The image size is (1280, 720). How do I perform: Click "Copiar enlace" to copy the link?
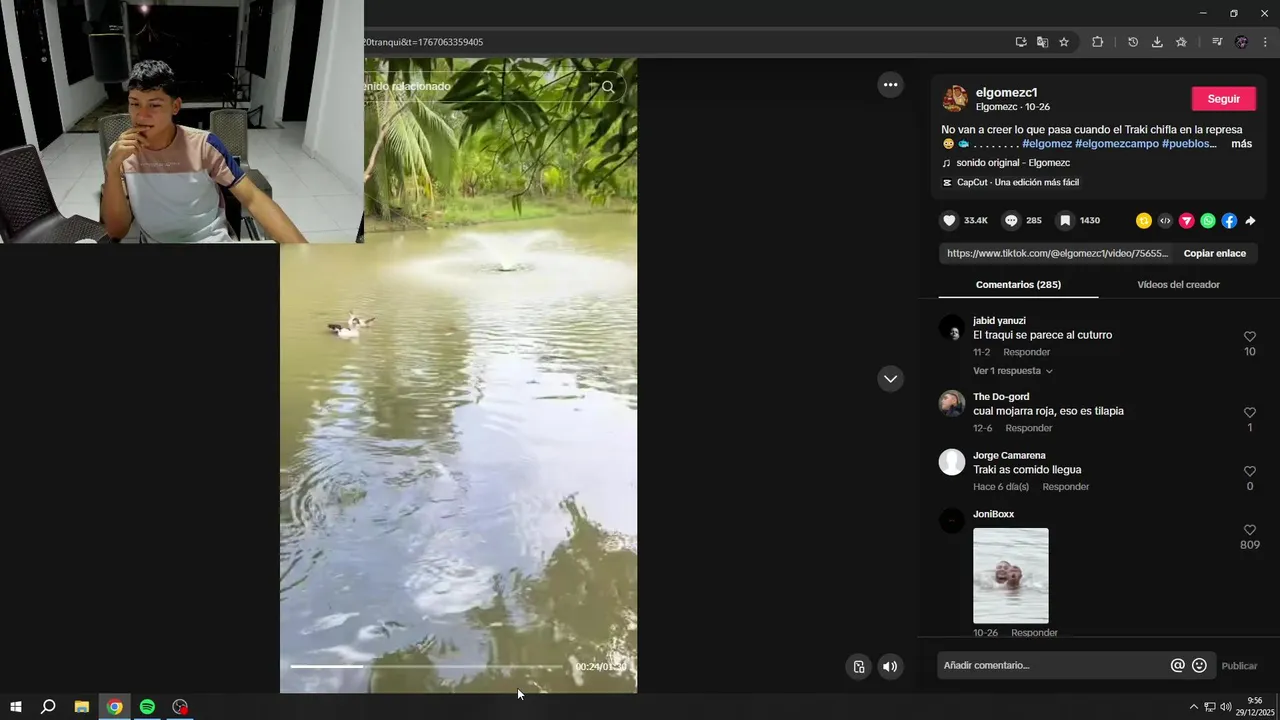[x=1214, y=254]
